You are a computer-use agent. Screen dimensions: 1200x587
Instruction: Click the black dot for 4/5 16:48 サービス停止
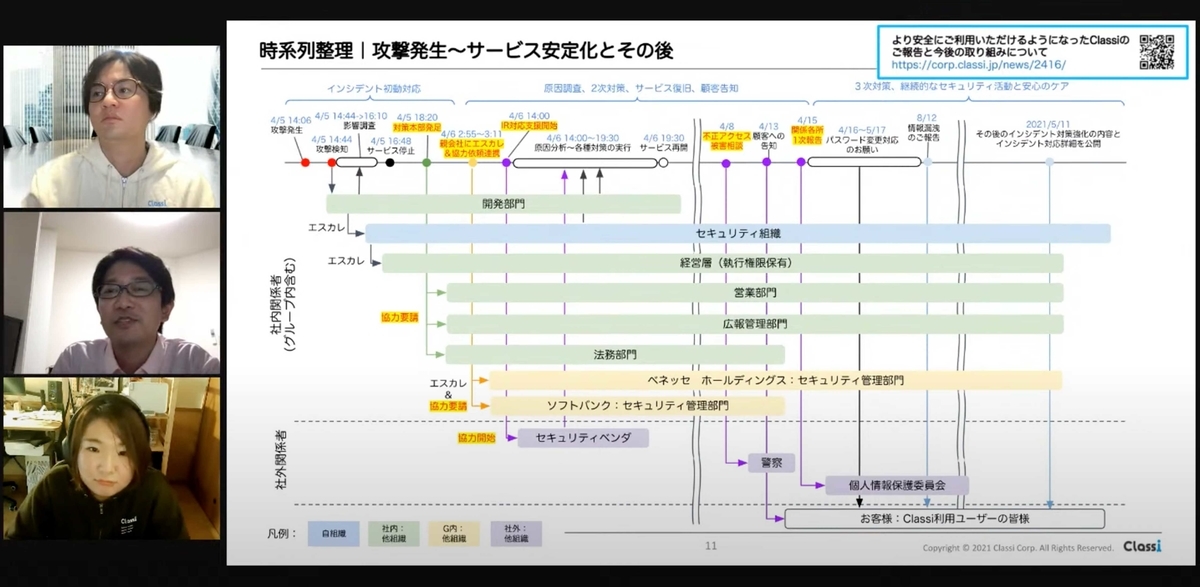pyautogui.click(x=390, y=162)
